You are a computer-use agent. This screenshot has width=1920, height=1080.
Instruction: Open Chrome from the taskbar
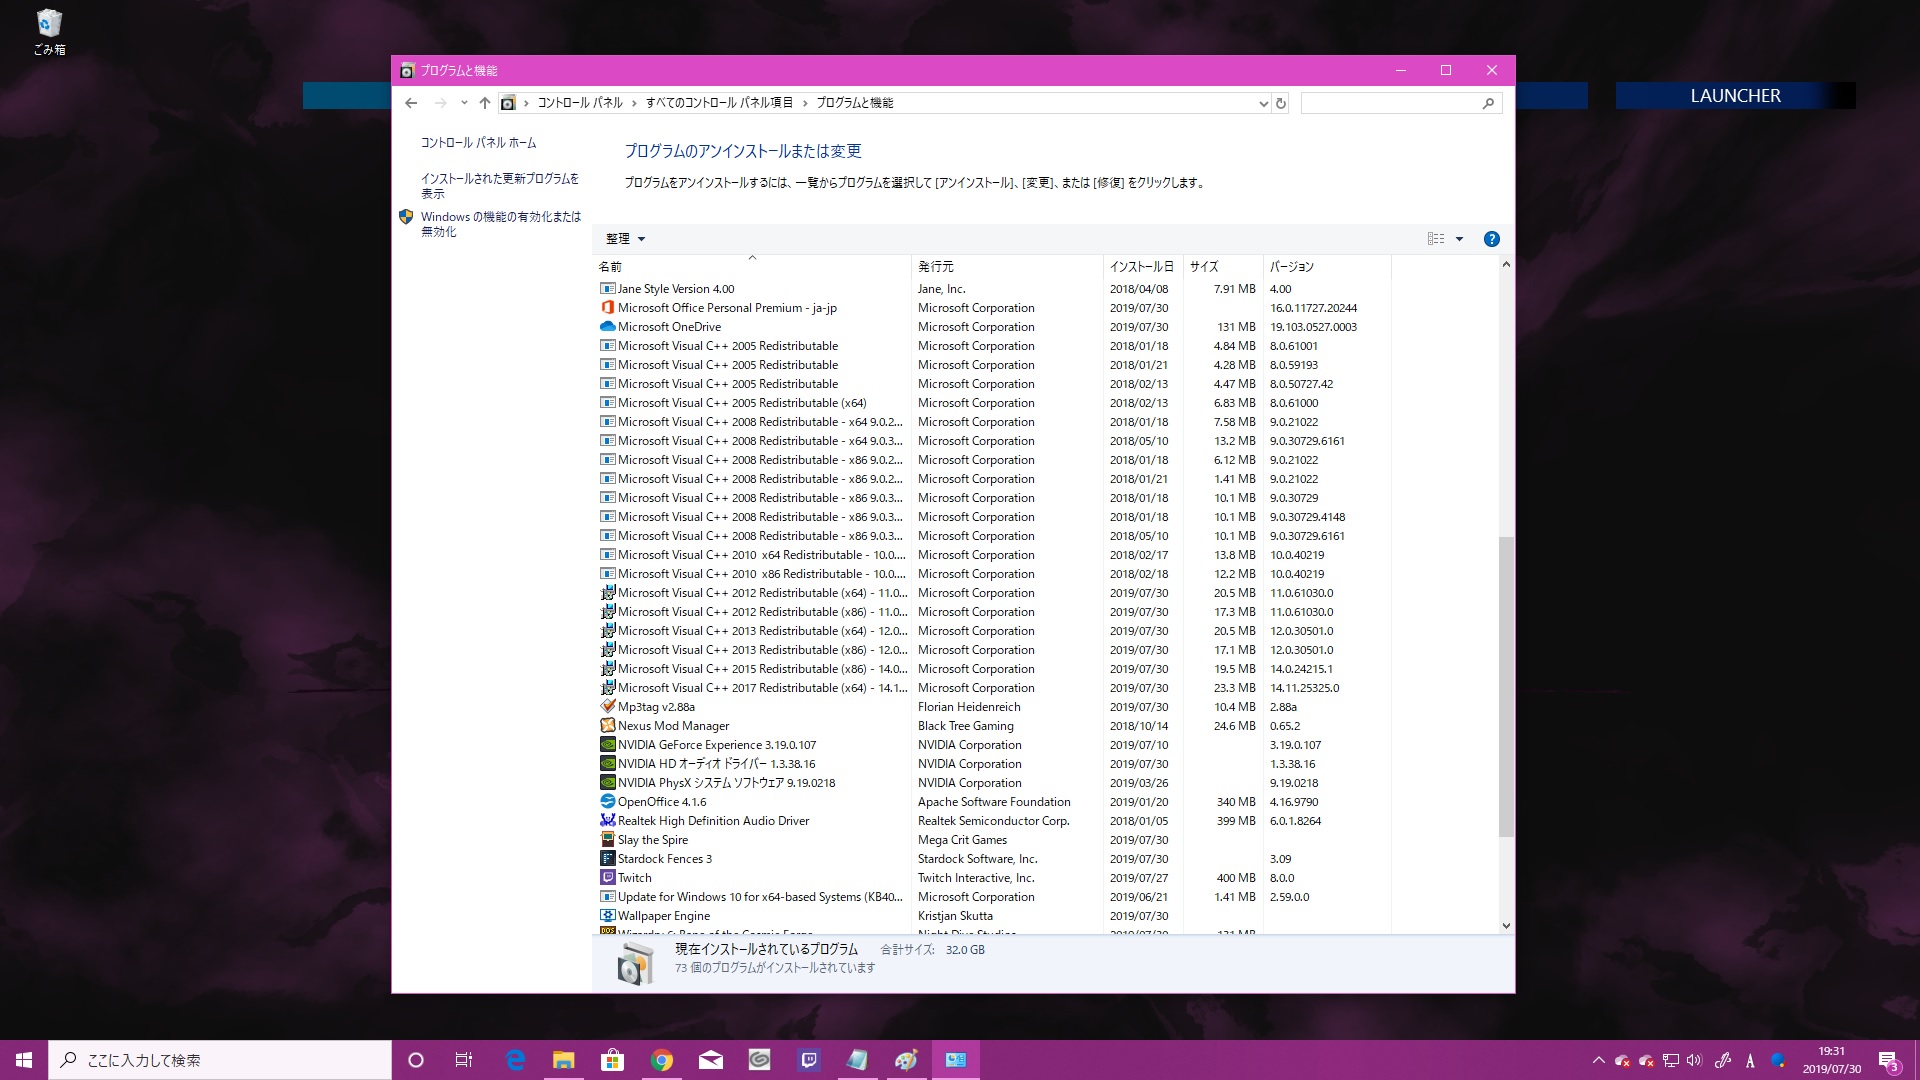[x=661, y=1060]
